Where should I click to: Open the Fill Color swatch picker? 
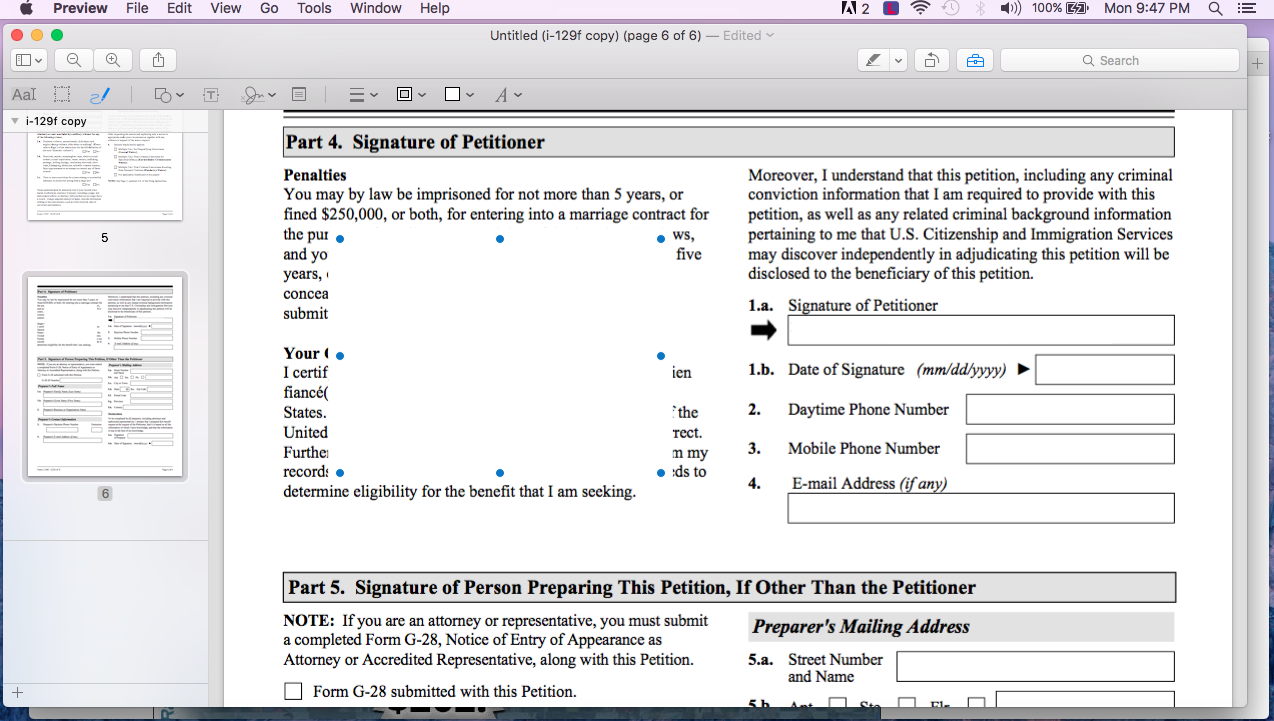[459, 95]
